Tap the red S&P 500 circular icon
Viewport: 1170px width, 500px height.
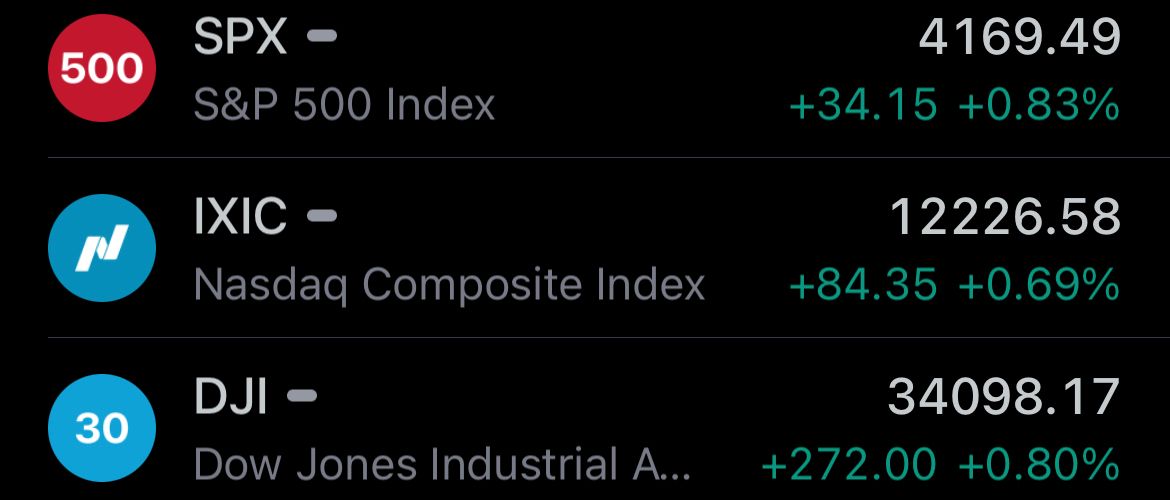coord(101,68)
